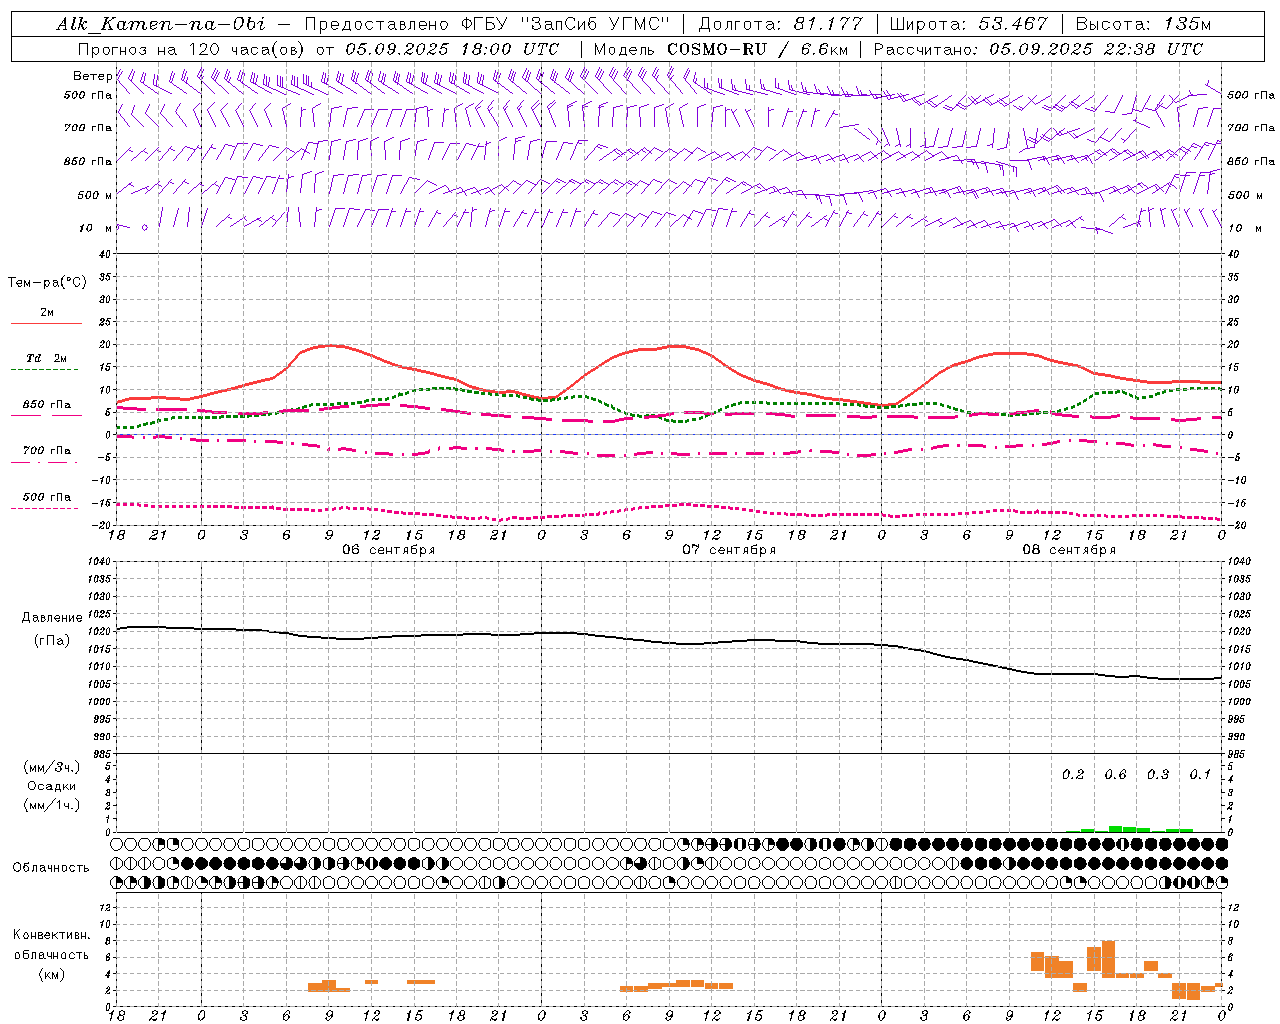
Task: Click the (мм/3ч.) units label
Action: point(51,767)
